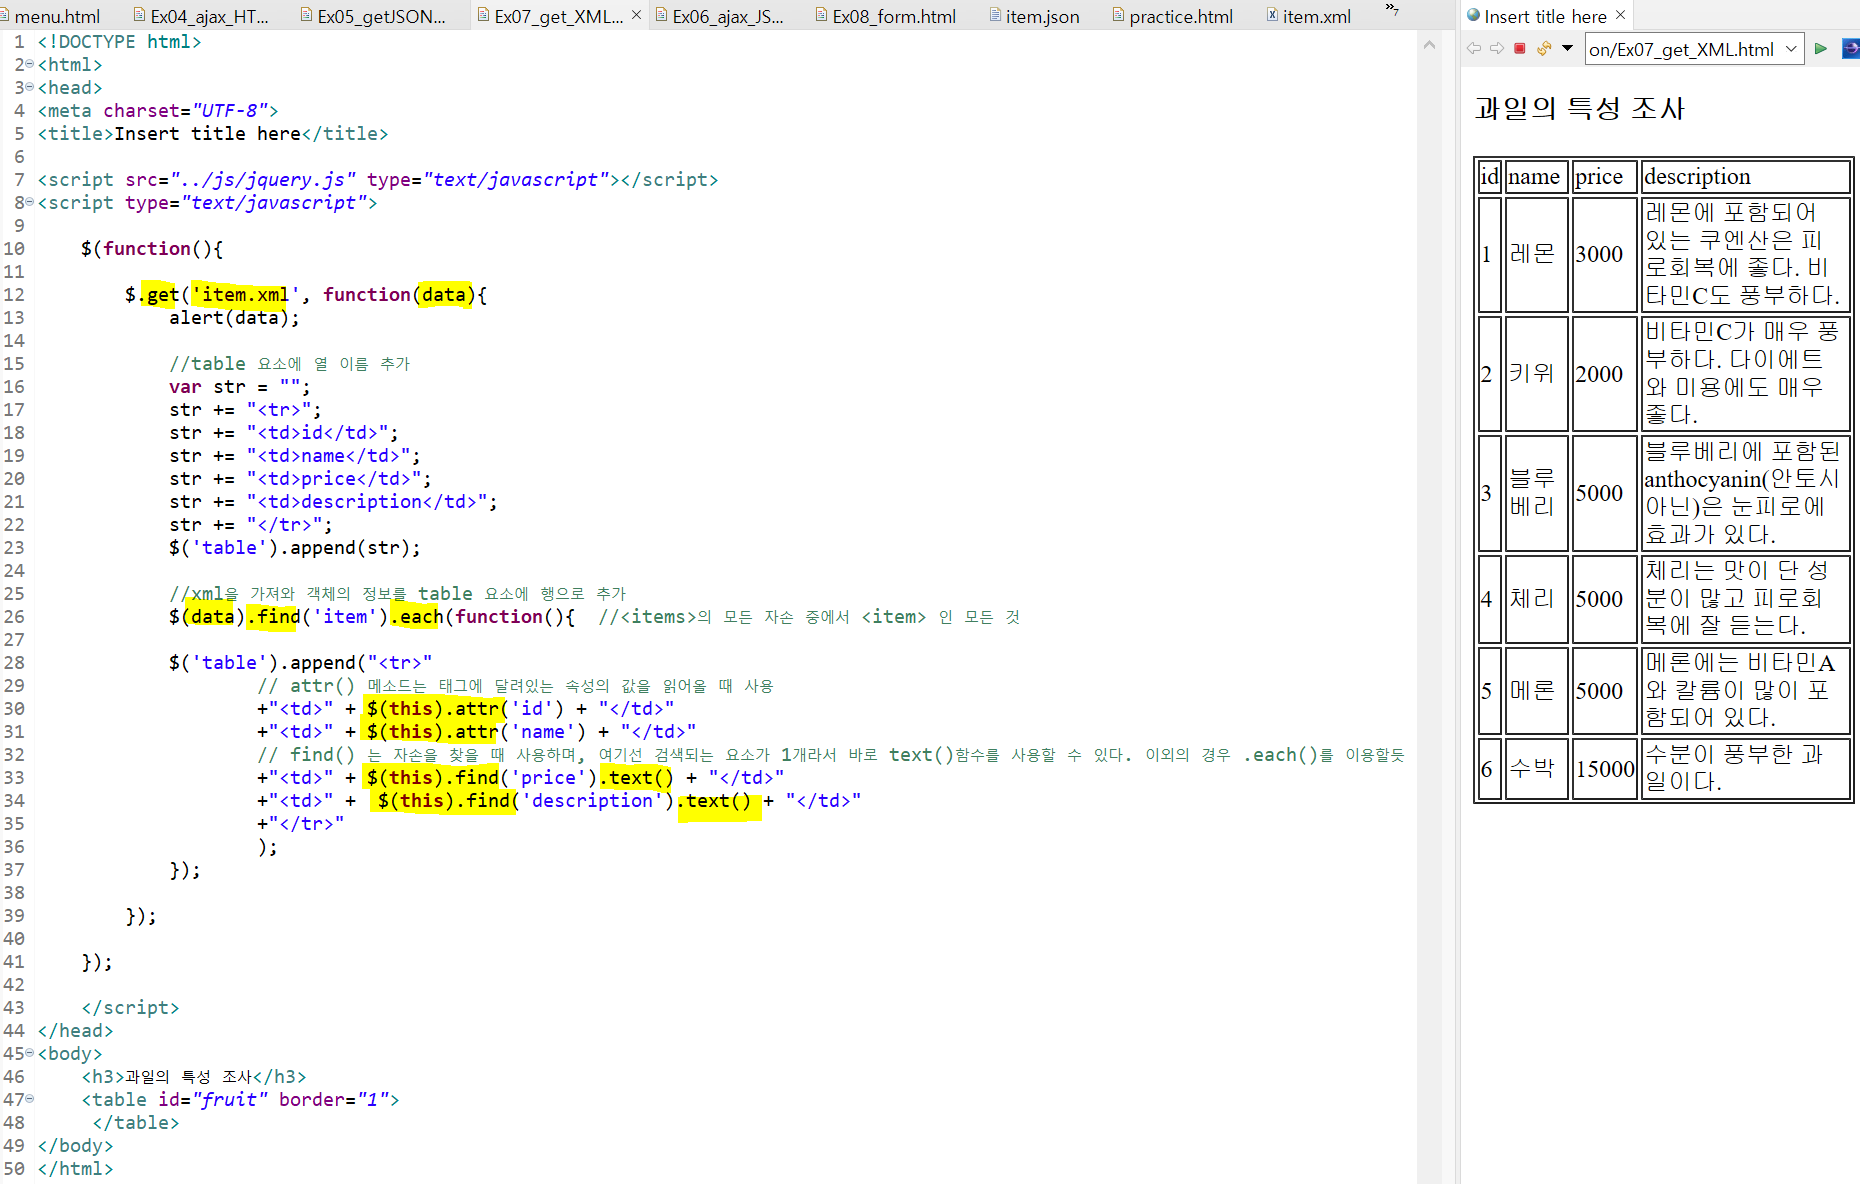Open the refresh options dropdown arrow
The image size is (1860, 1184).
coord(1567,48)
